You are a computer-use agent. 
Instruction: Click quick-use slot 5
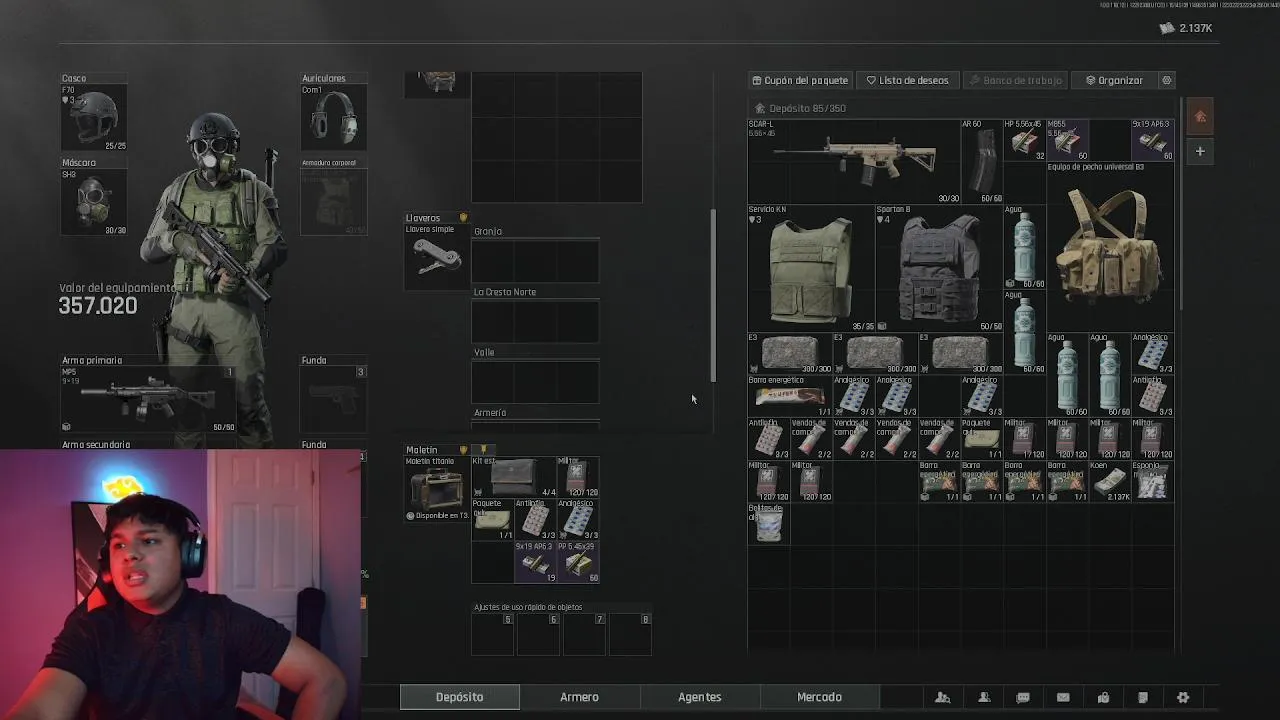(x=493, y=635)
